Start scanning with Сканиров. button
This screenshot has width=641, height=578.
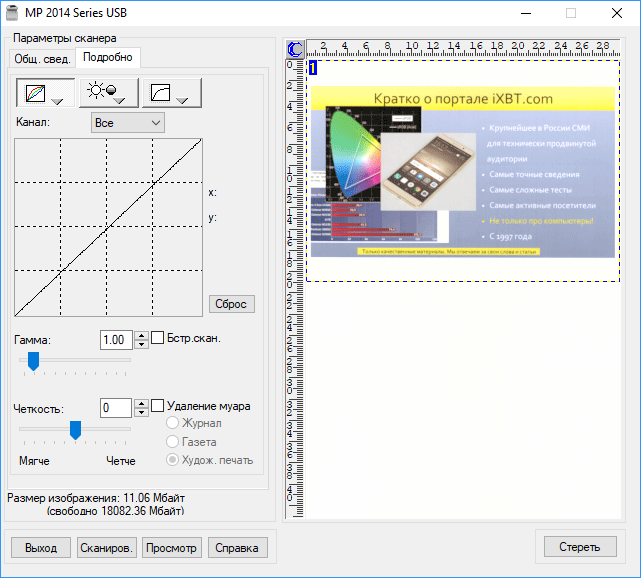click(x=107, y=548)
